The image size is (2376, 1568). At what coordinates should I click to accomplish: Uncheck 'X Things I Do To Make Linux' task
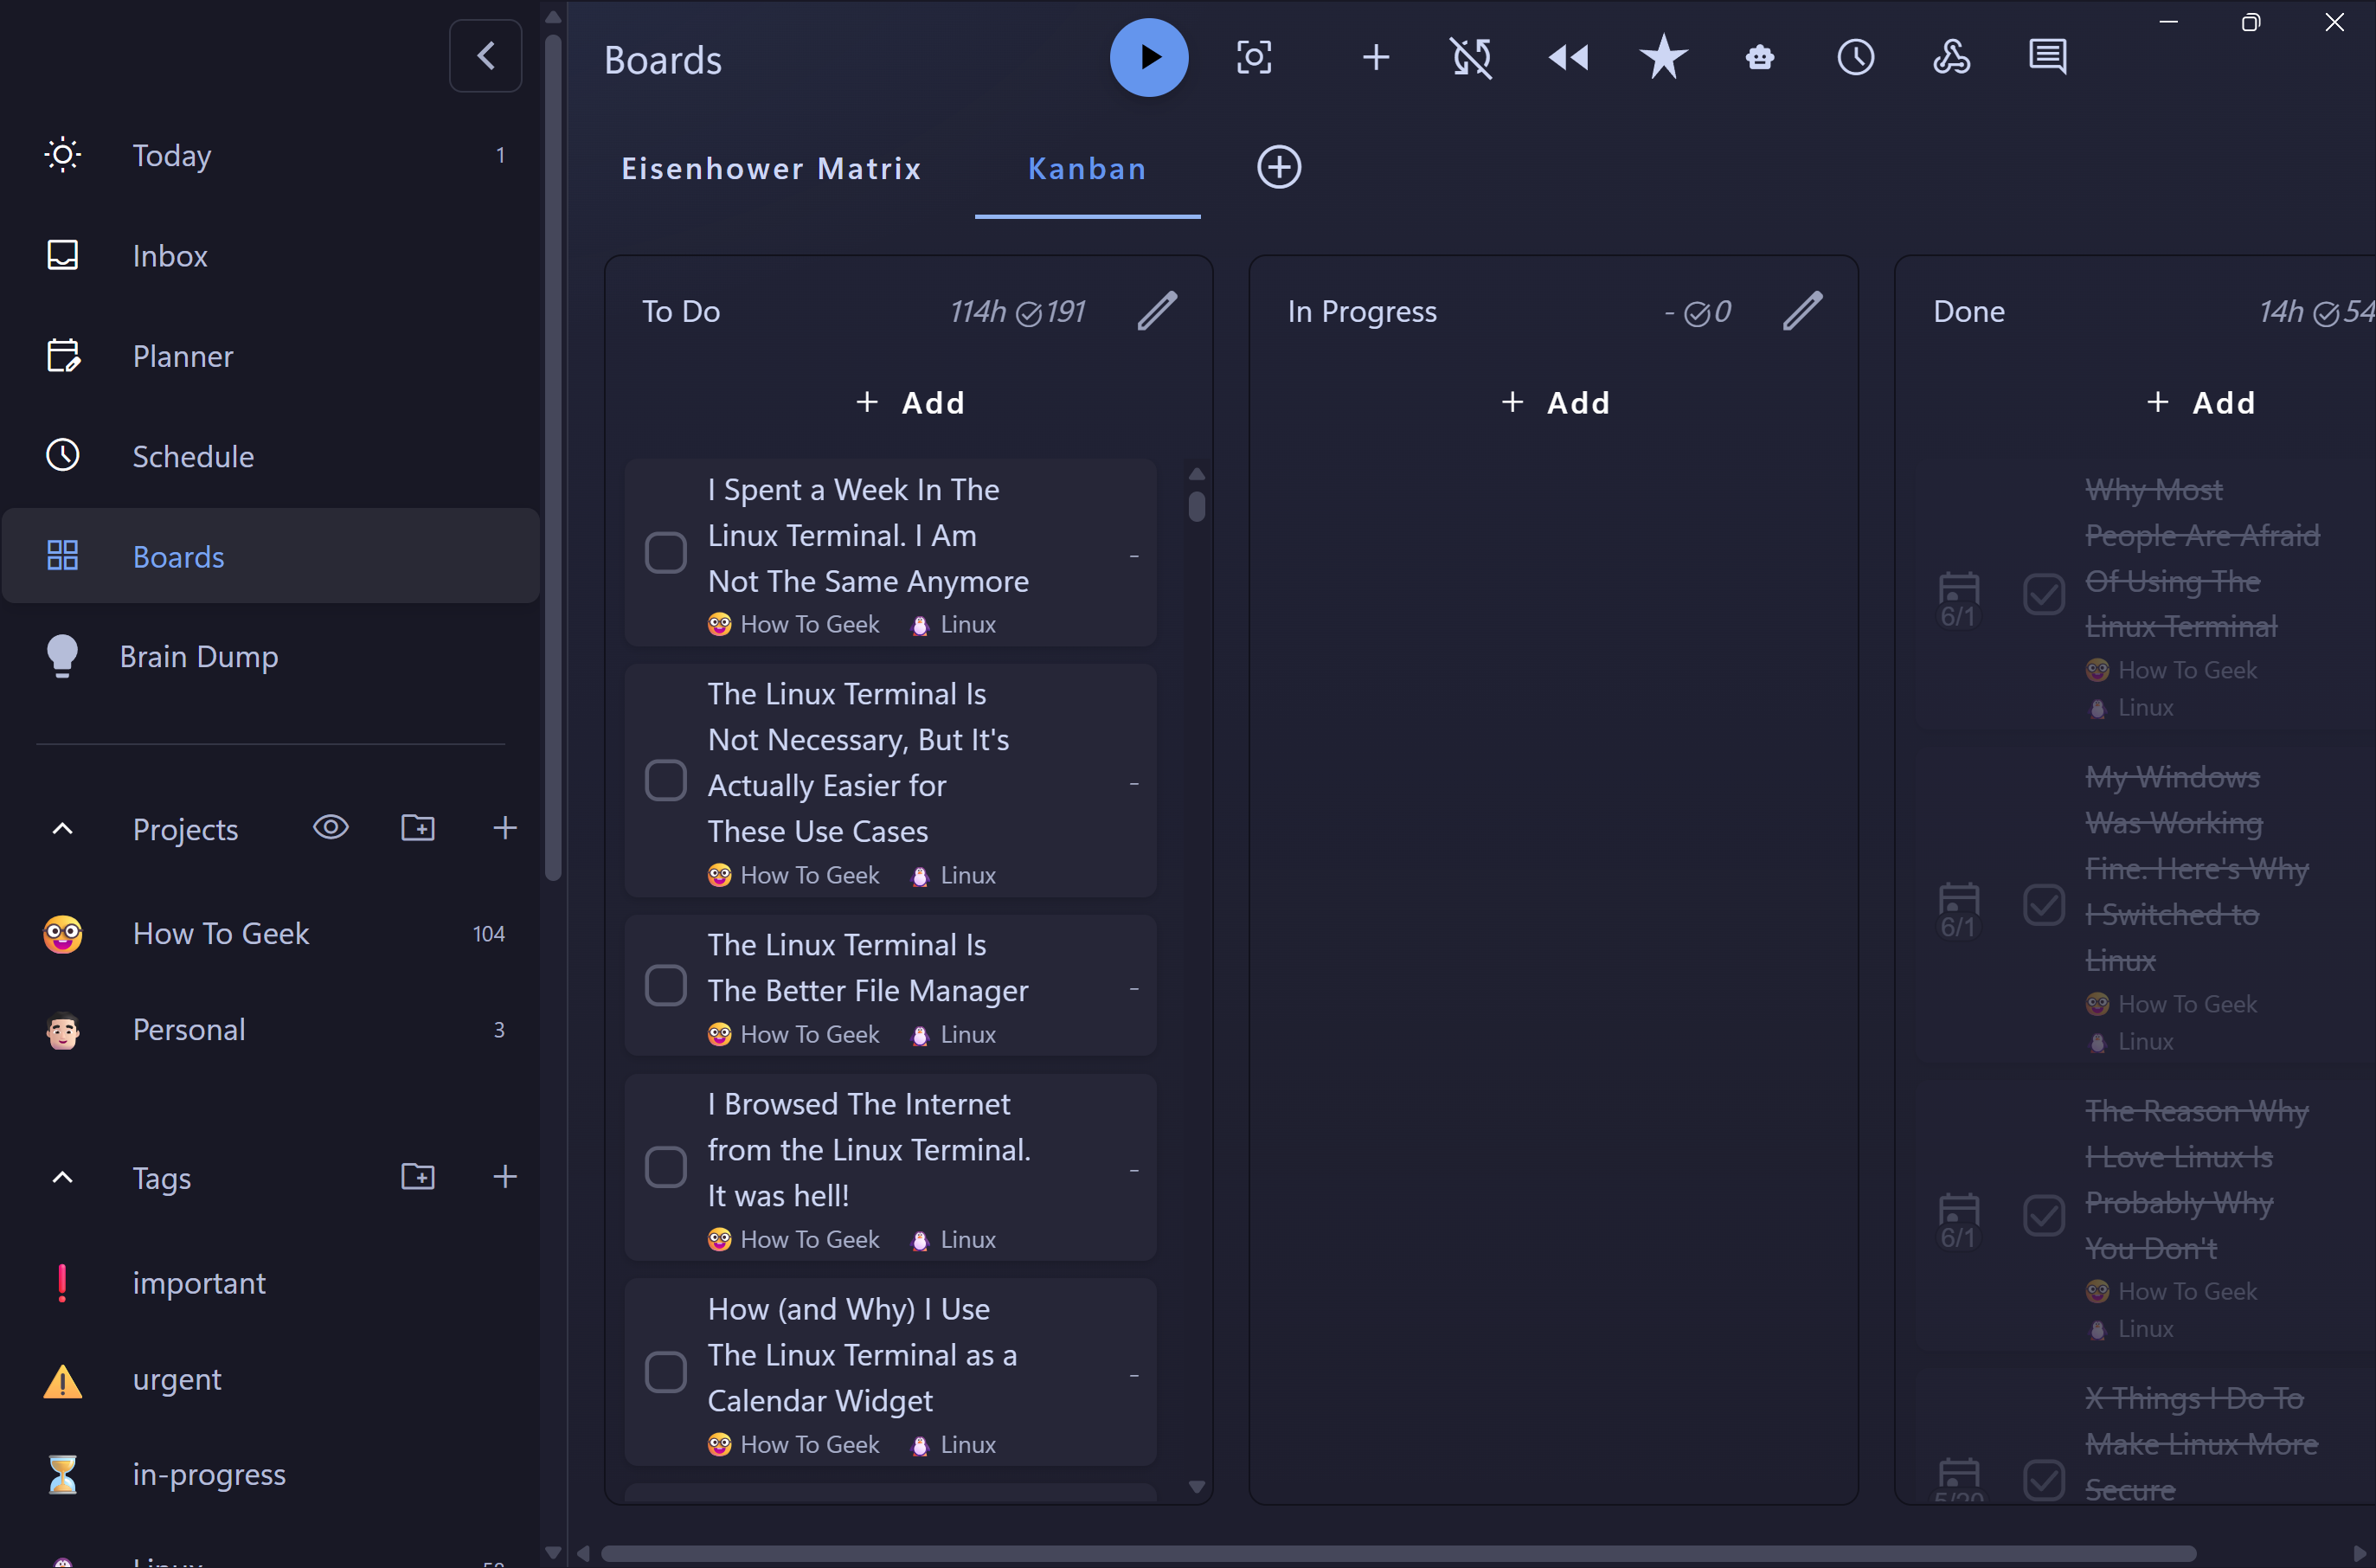click(2044, 1480)
